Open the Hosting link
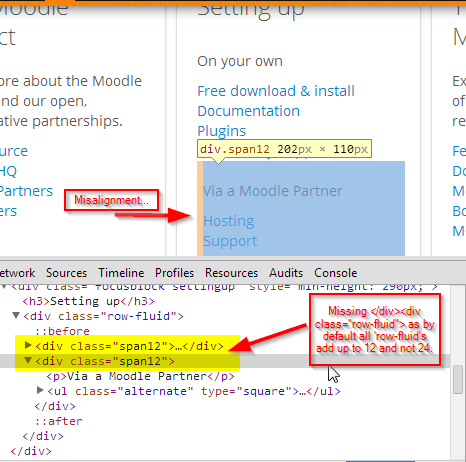Screen dimensions: 466x462 229,221
